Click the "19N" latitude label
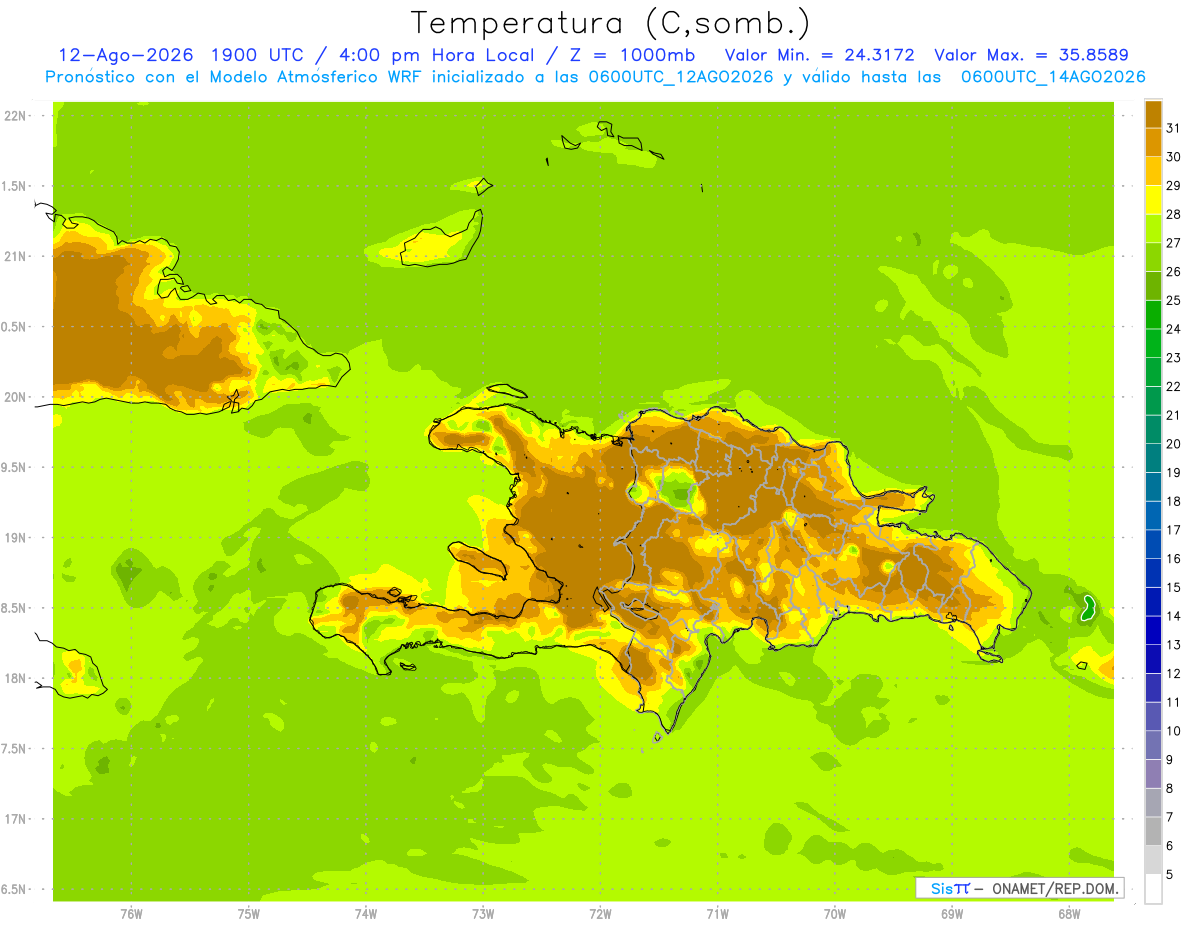Viewport: 1200px width, 927px height. pos(14,537)
